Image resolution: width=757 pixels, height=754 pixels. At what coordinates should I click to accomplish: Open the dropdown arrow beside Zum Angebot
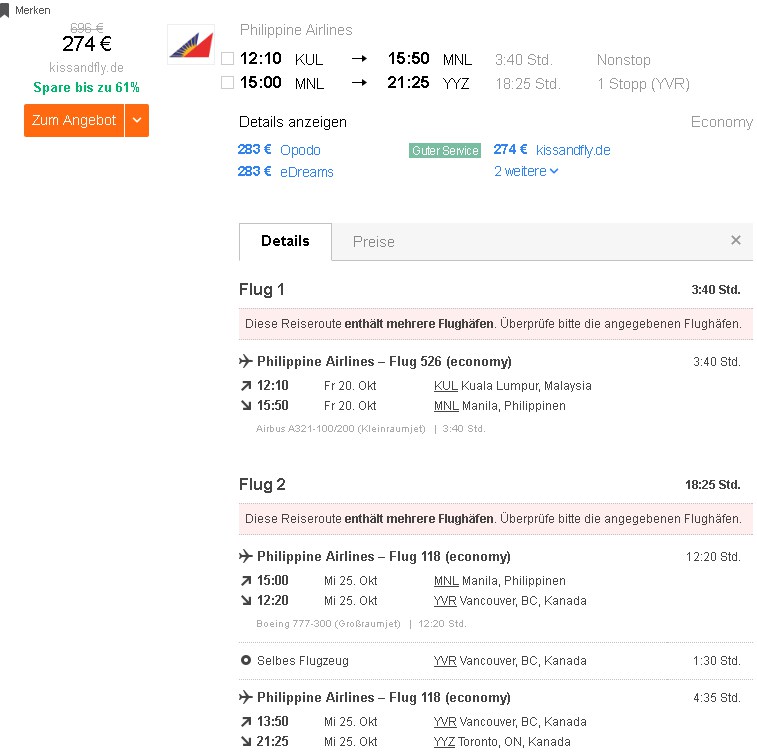pos(137,120)
